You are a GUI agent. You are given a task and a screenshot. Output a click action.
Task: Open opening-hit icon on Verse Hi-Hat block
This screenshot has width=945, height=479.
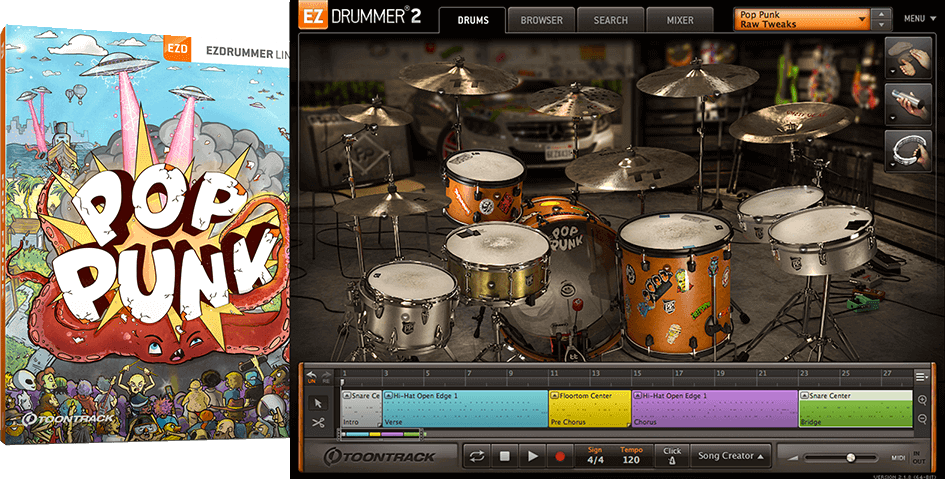tap(388, 396)
